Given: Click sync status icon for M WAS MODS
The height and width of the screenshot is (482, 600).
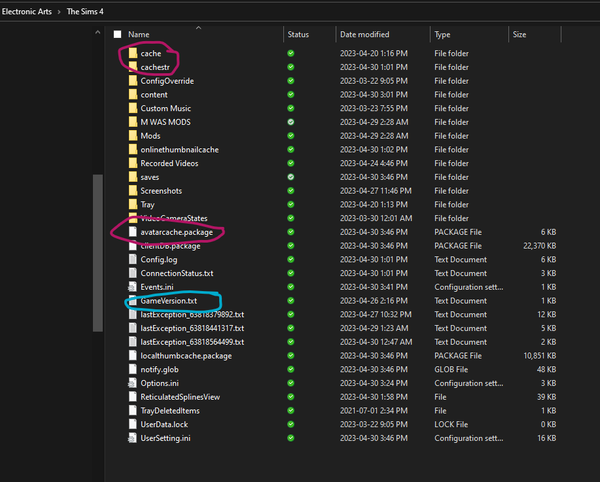Looking at the screenshot, I should (291, 122).
